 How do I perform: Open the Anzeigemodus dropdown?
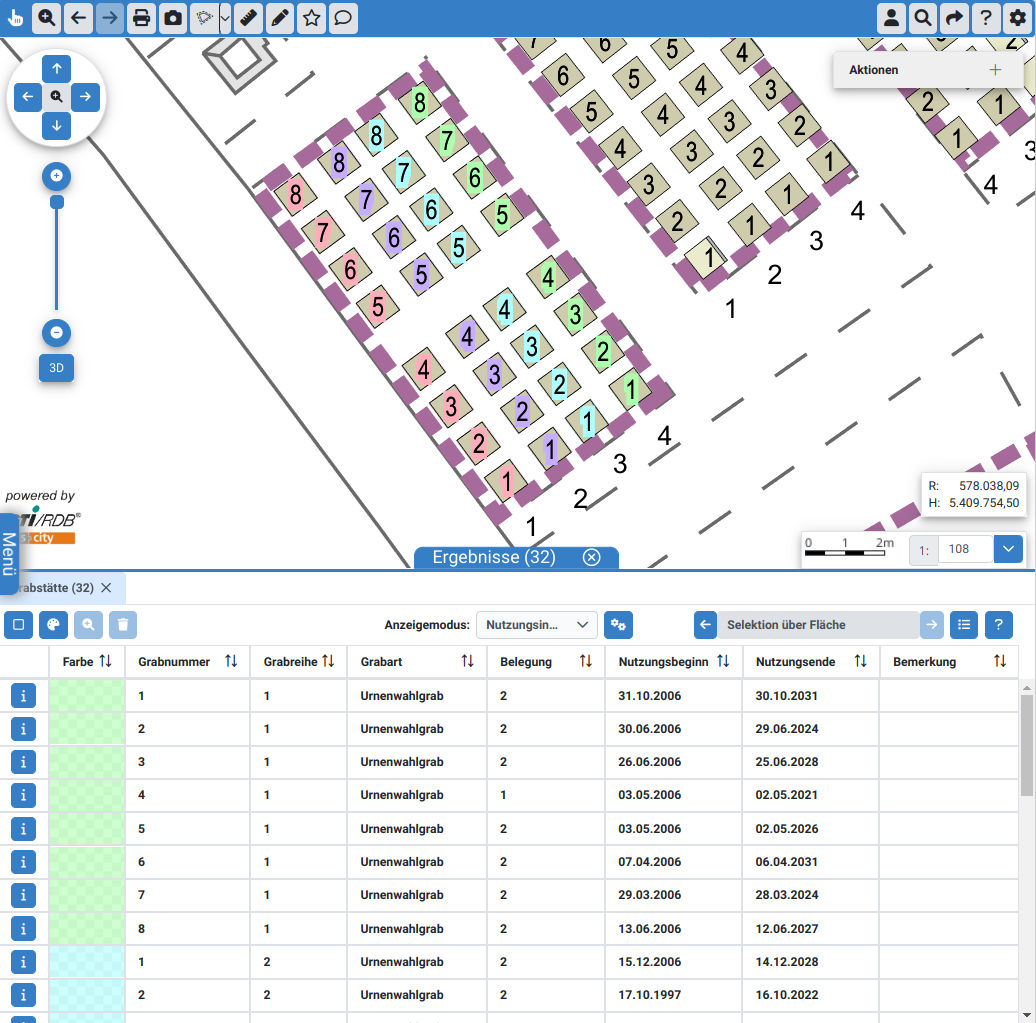tap(536, 625)
